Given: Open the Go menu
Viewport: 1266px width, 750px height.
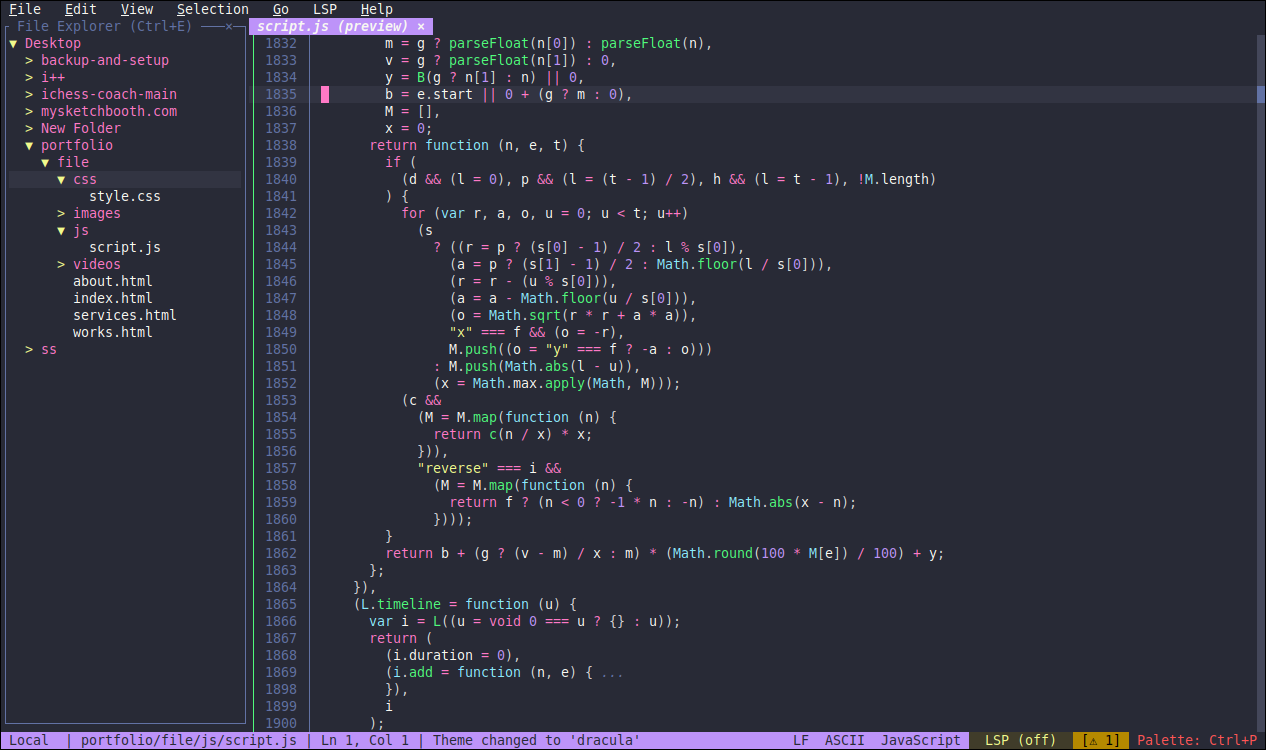Looking at the screenshot, I should click(281, 9).
